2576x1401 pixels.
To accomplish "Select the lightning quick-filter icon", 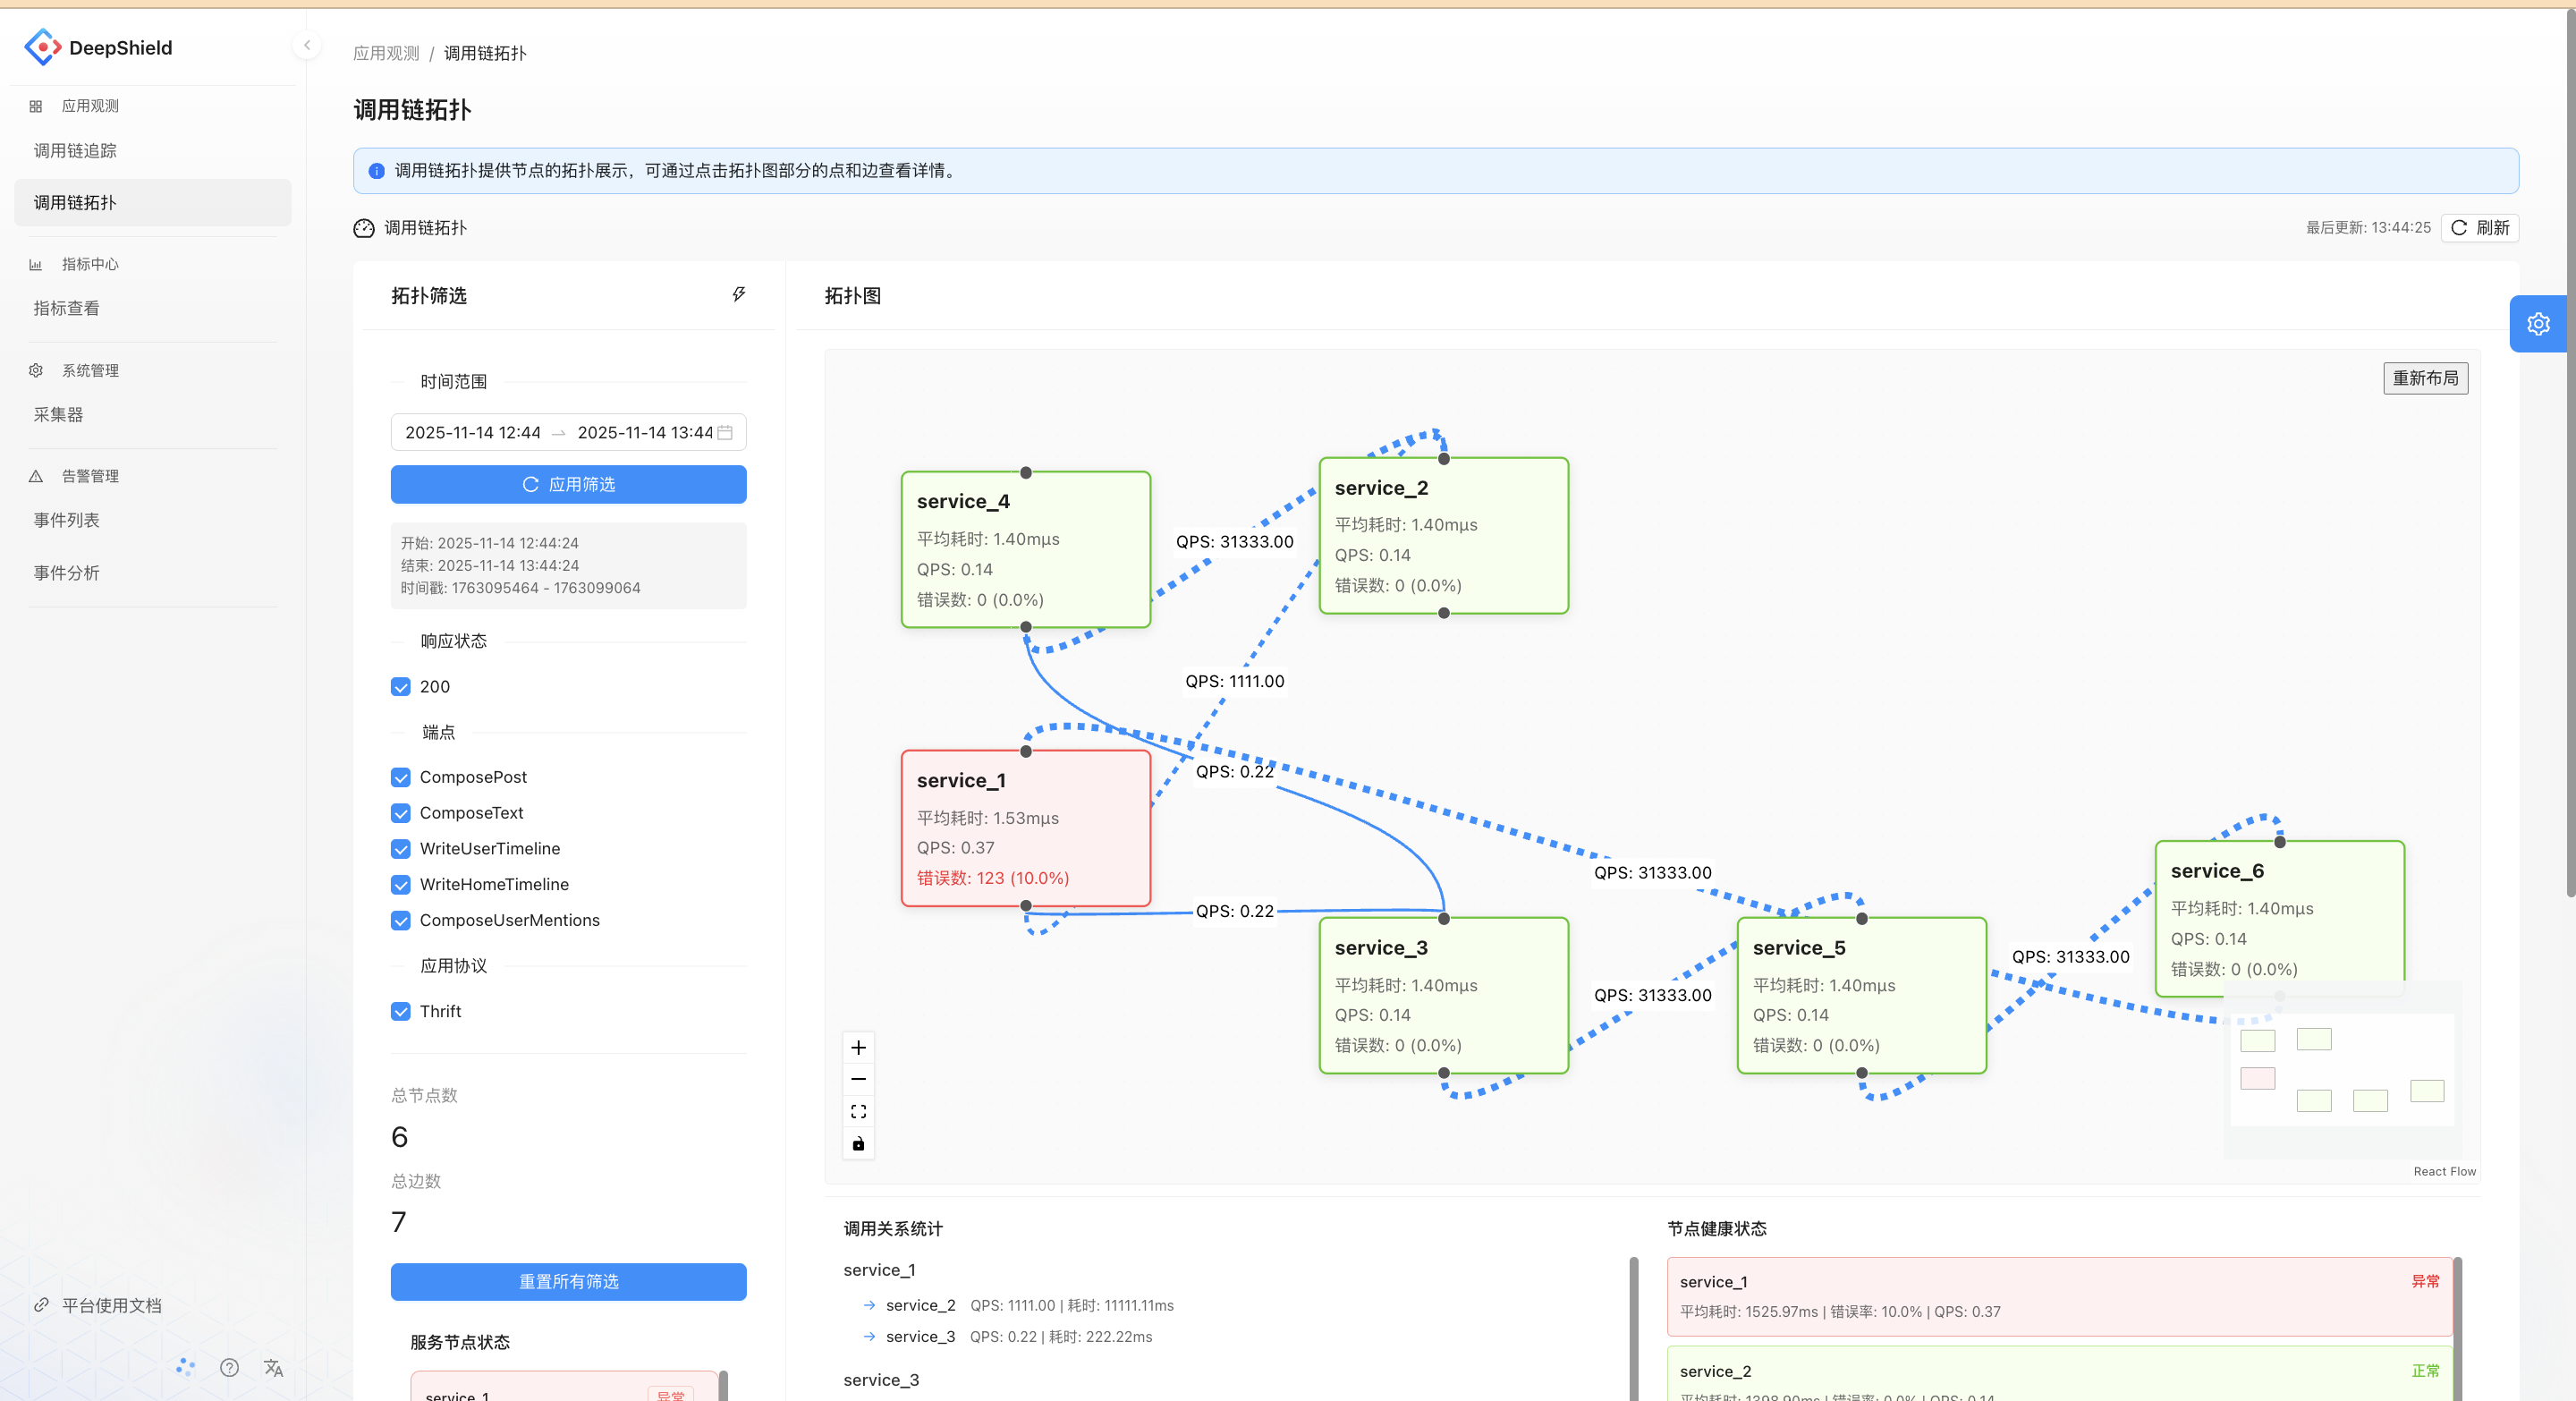I will (738, 295).
